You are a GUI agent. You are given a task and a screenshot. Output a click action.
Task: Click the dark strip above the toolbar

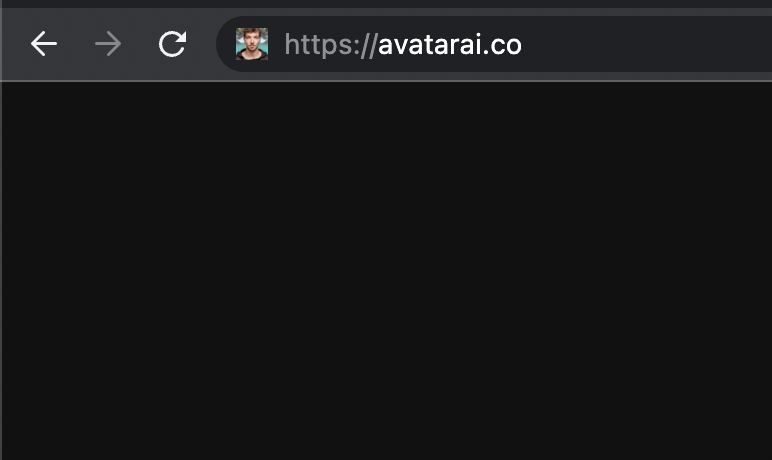point(386,3)
